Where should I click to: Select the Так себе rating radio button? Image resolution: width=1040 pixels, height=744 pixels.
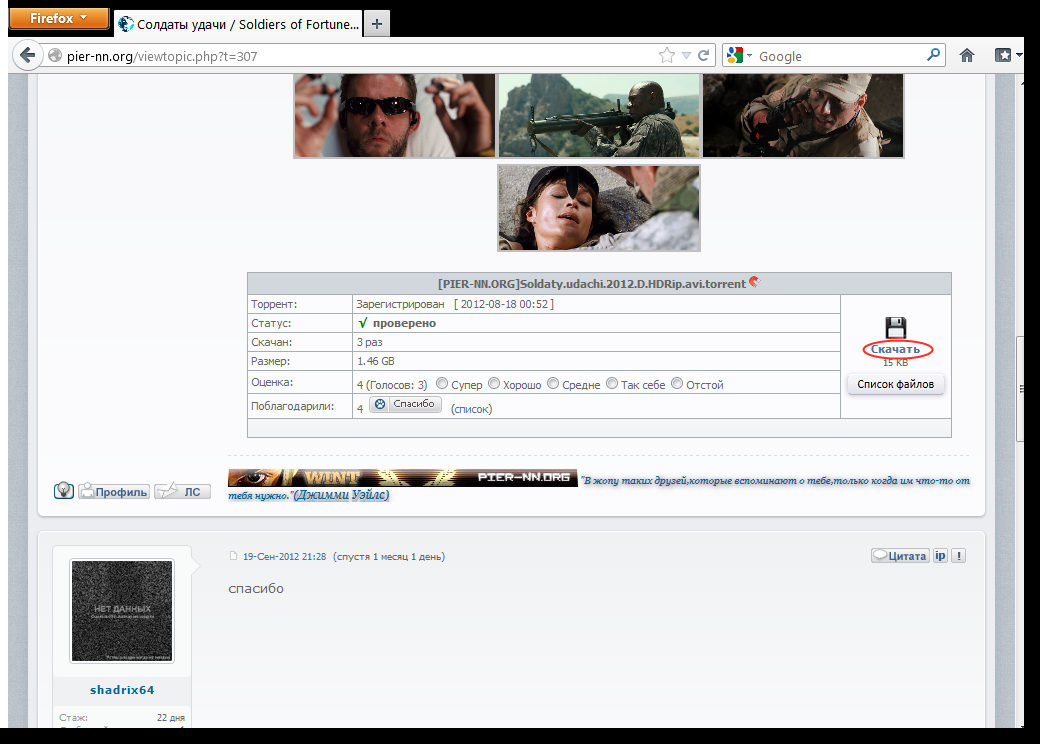(x=612, y=383)
